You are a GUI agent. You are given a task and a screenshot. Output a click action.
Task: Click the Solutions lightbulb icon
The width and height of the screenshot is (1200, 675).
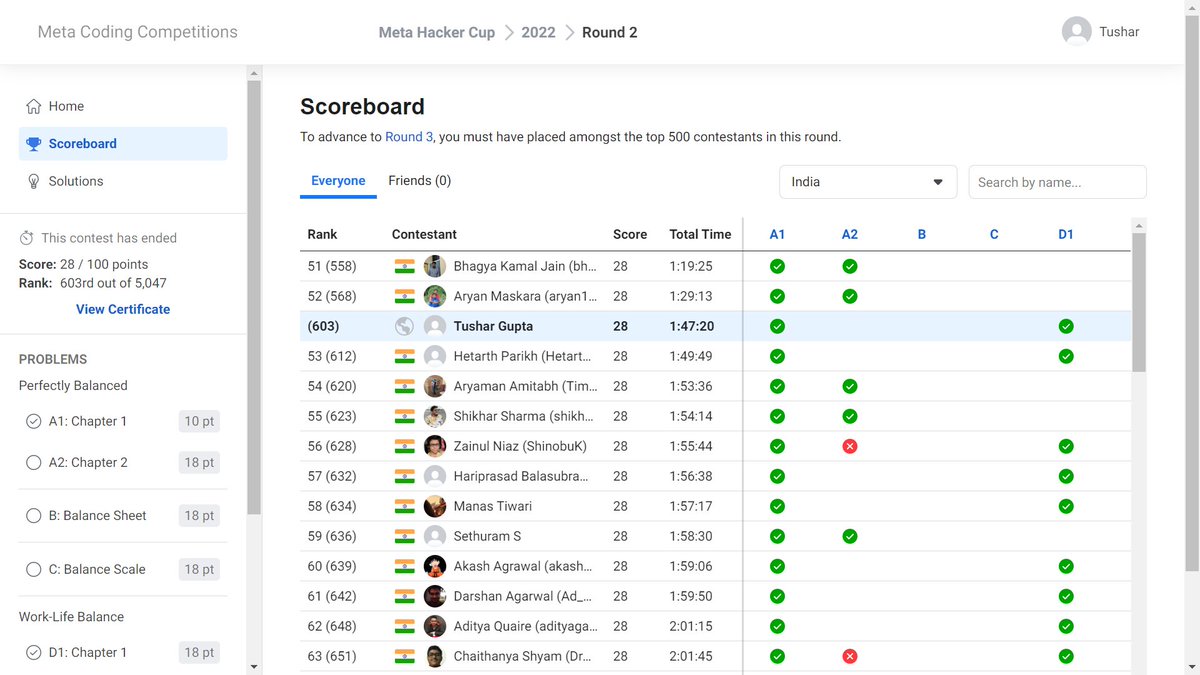[34, 181]
